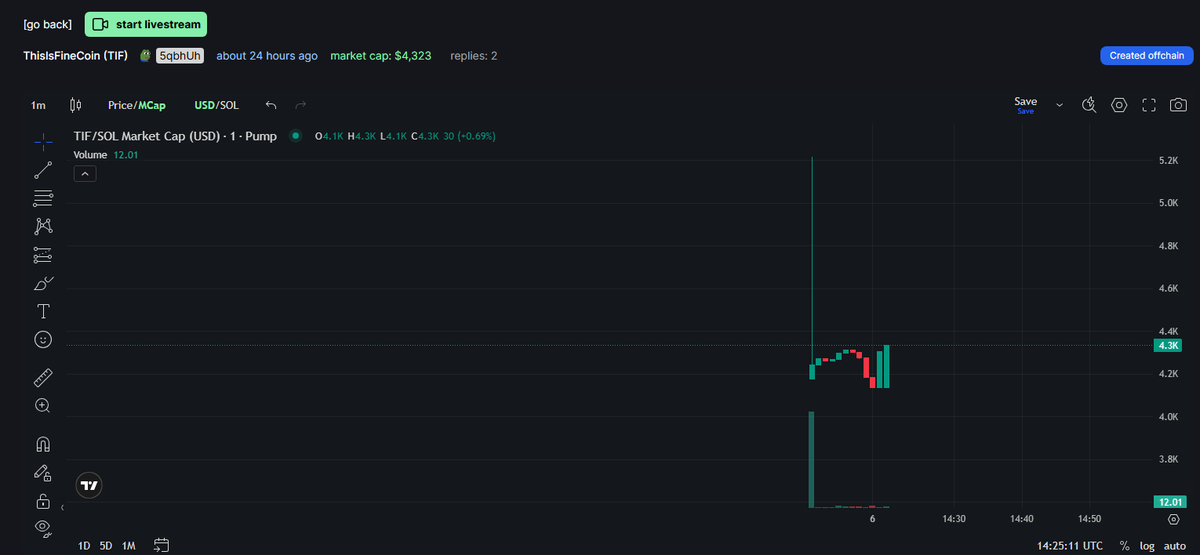Toggle stay in drawing mode
The width and height of the screenshot is (1200, 555).
click(x=43, y=472)
